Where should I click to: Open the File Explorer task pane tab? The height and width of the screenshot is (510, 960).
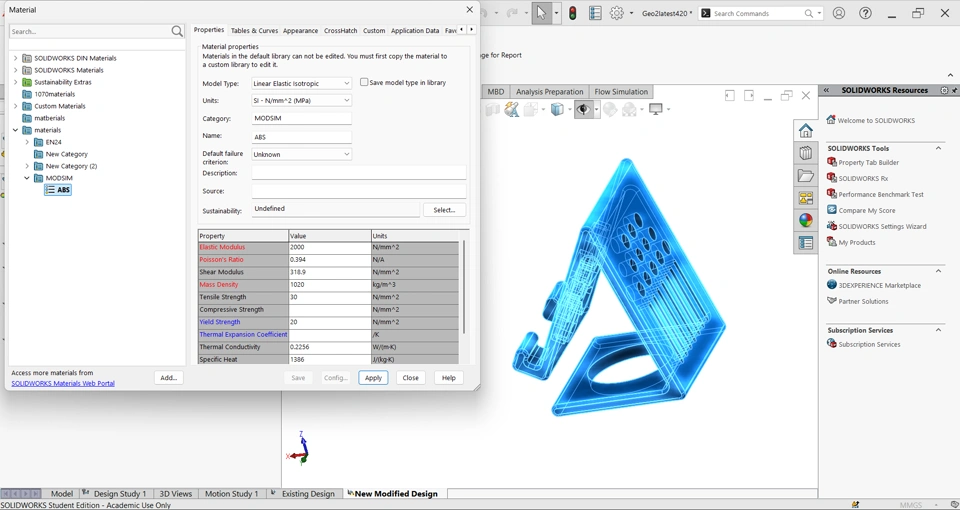pos(805,176)
